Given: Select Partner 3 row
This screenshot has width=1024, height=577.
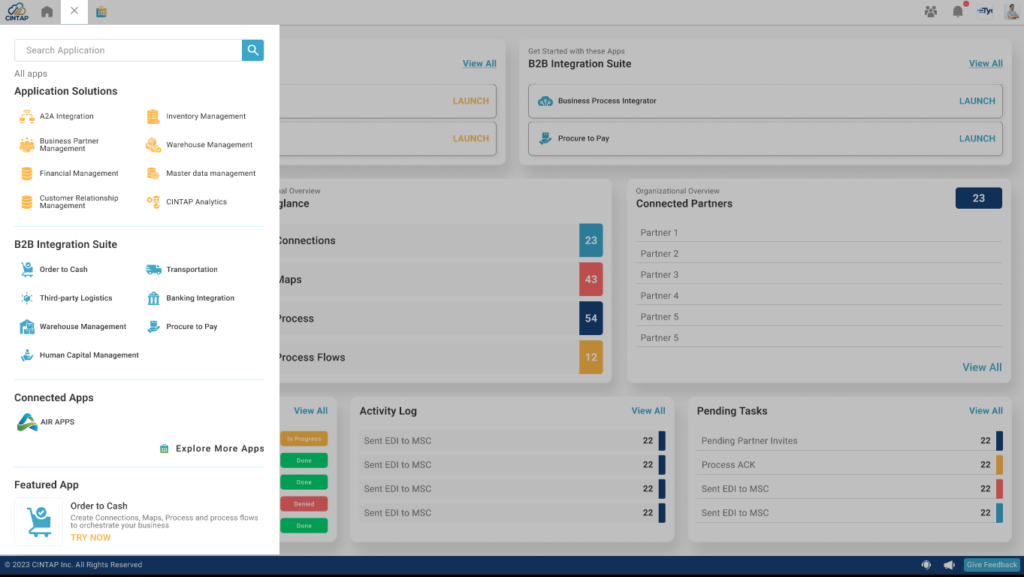Looking at the screenshot, I should tap(818, 275).
